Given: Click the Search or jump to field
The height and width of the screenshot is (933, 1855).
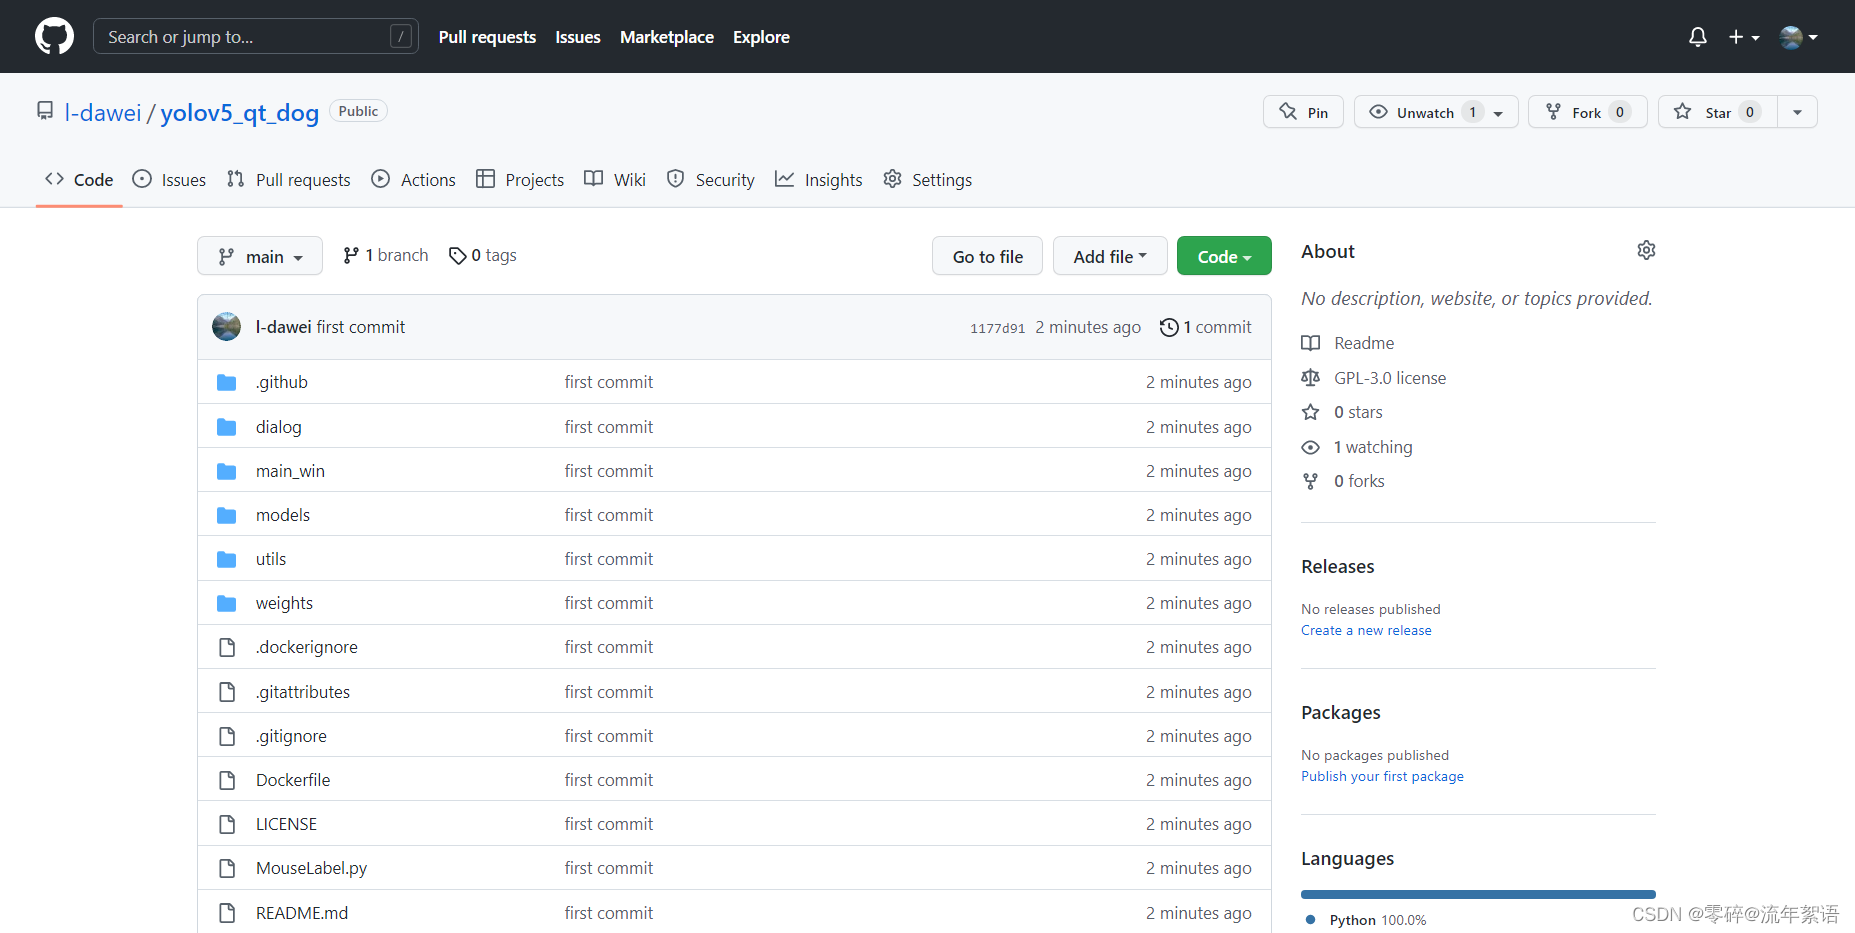Looking at the screenshot, I should 255,37.
